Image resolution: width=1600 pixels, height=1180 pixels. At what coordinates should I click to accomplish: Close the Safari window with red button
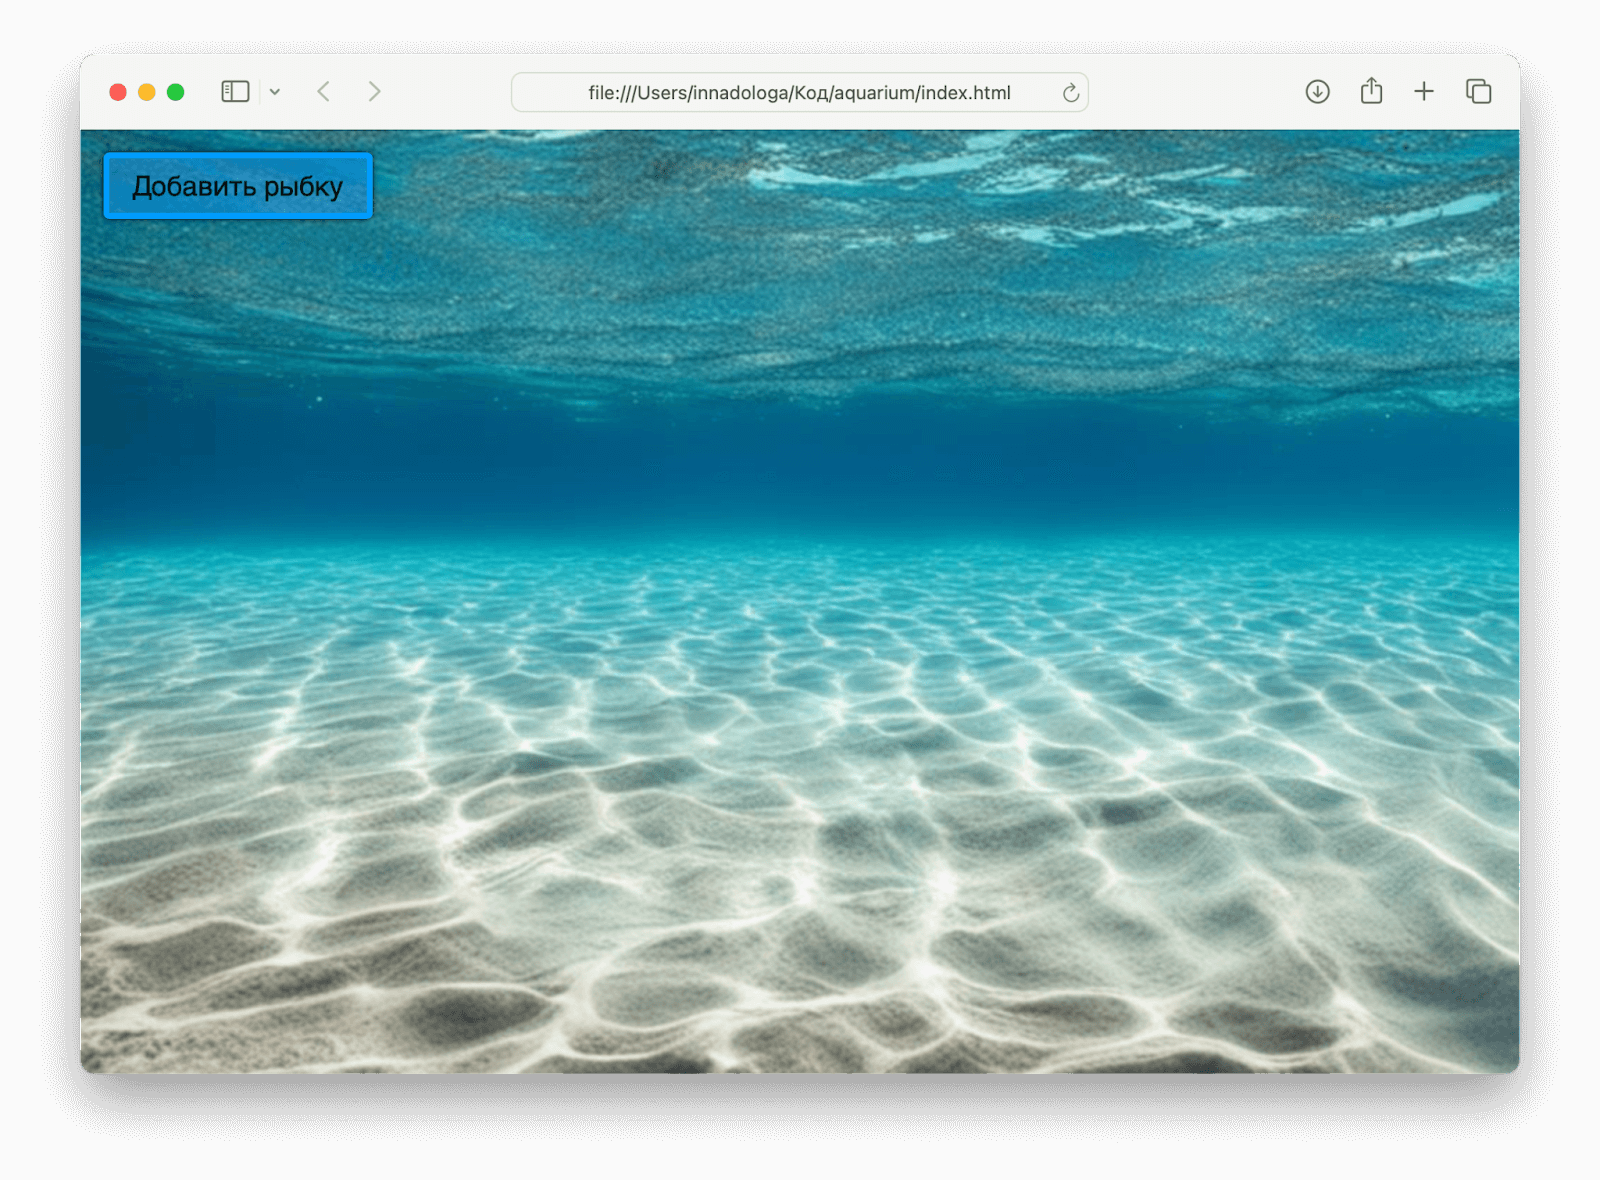(118, 92)
